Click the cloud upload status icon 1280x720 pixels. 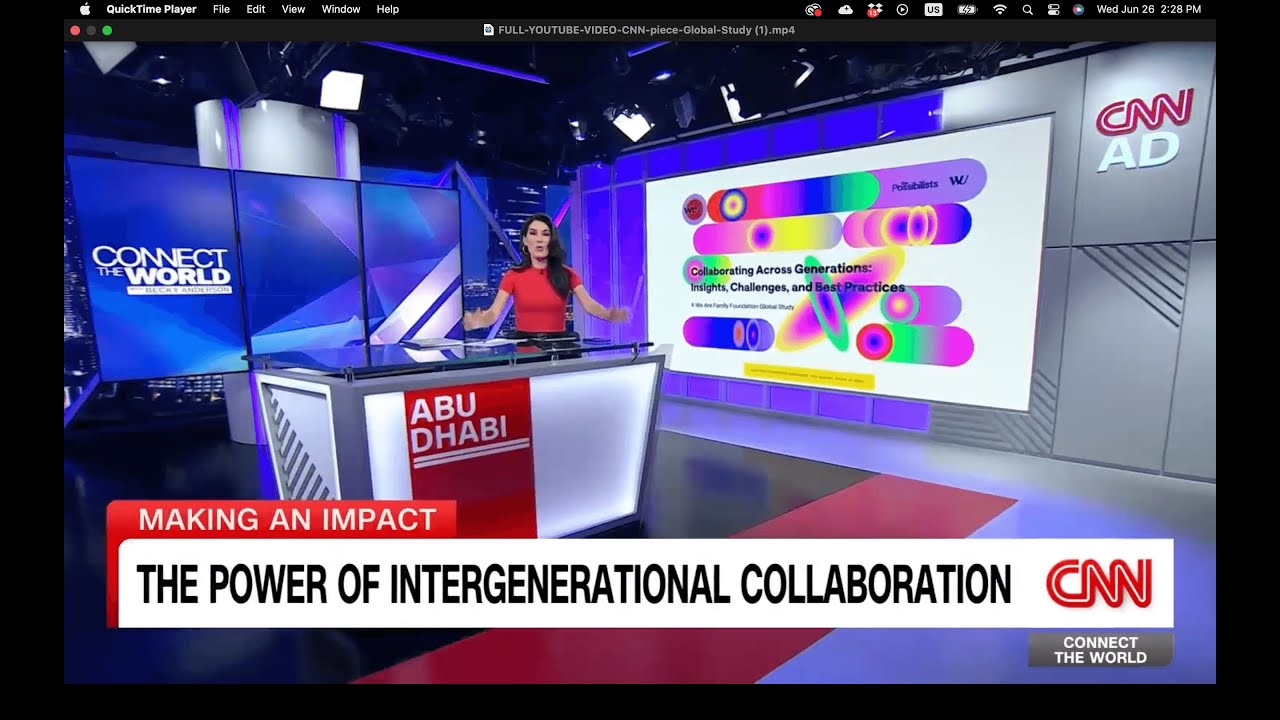(845, 9)
